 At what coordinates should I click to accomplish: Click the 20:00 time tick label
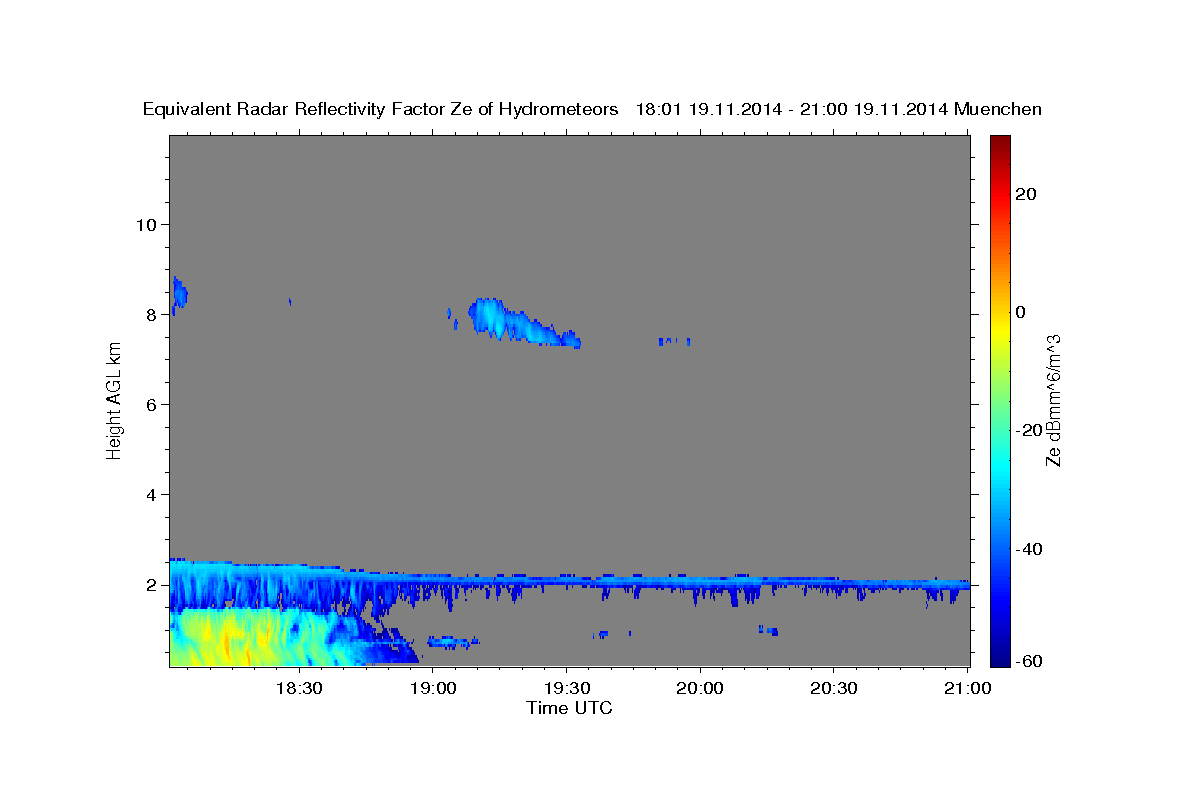coord(700,688)
